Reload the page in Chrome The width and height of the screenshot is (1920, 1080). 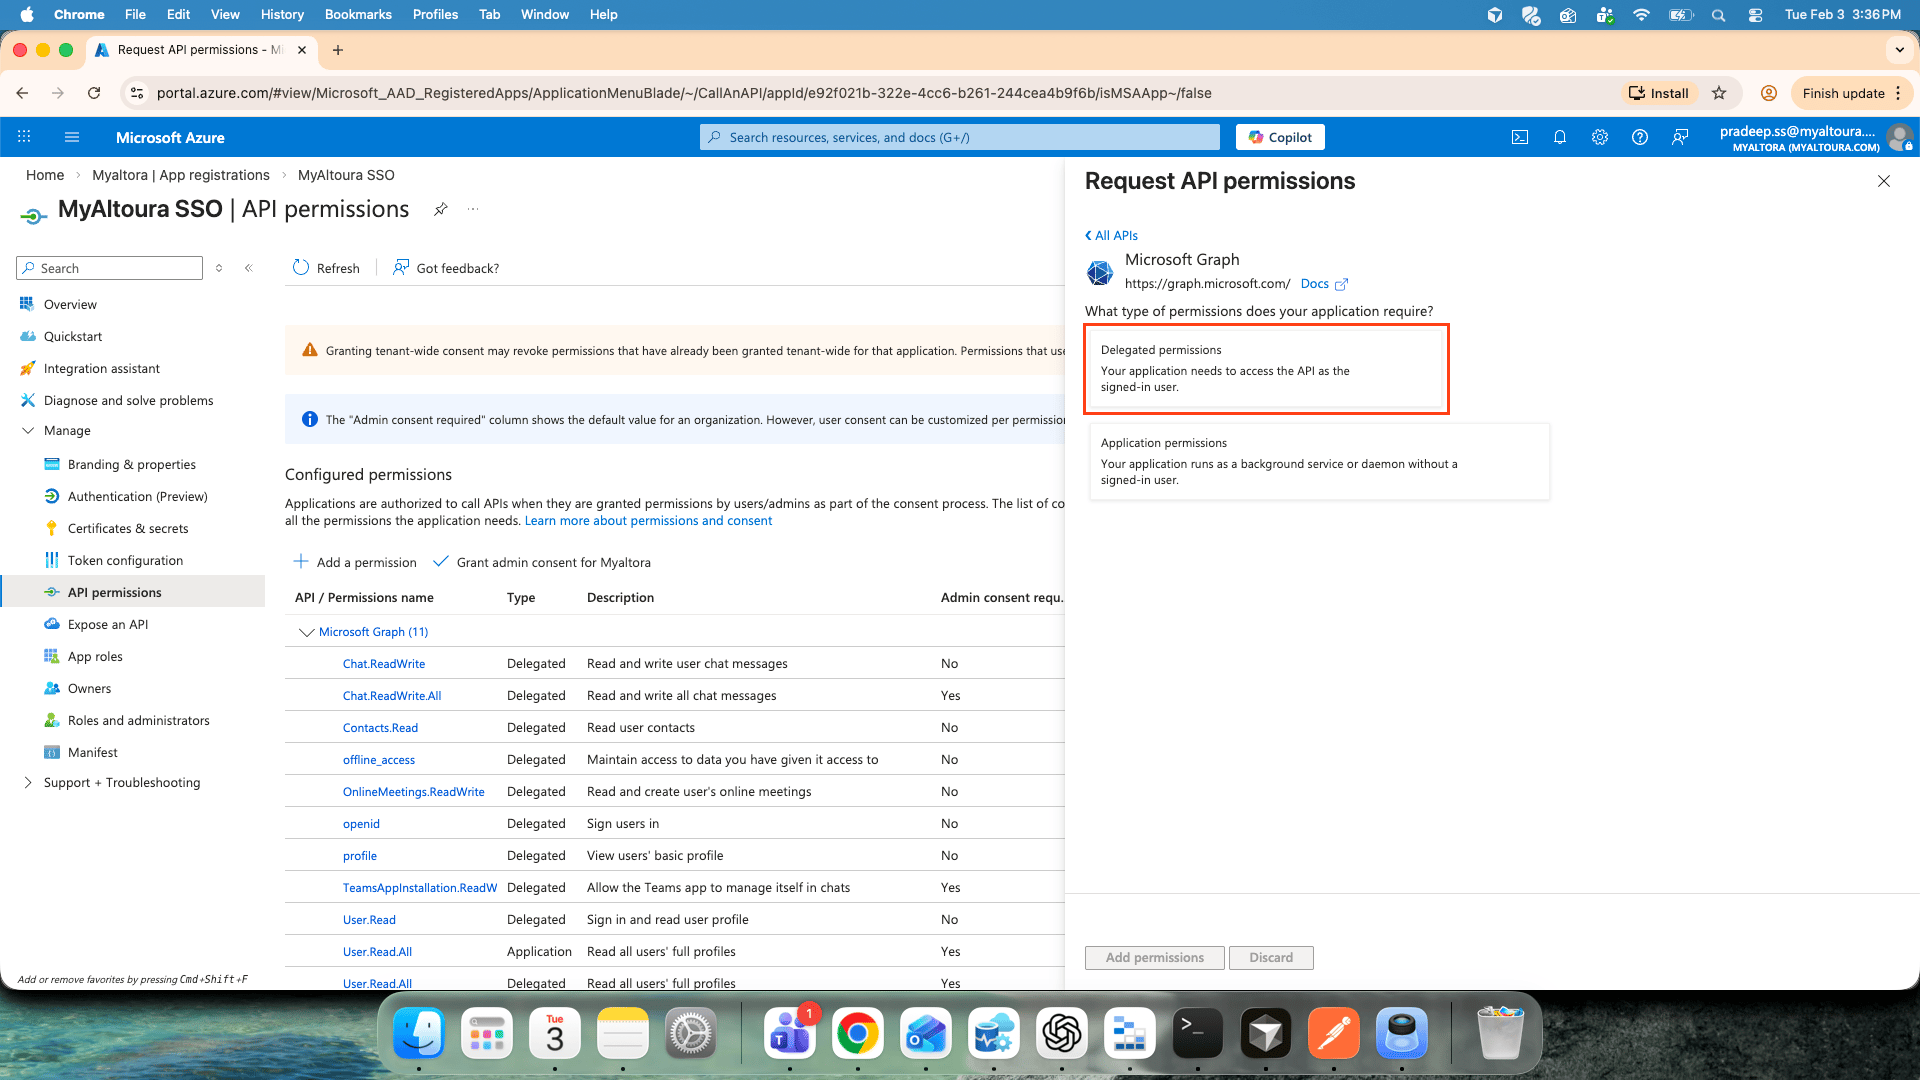94,93
